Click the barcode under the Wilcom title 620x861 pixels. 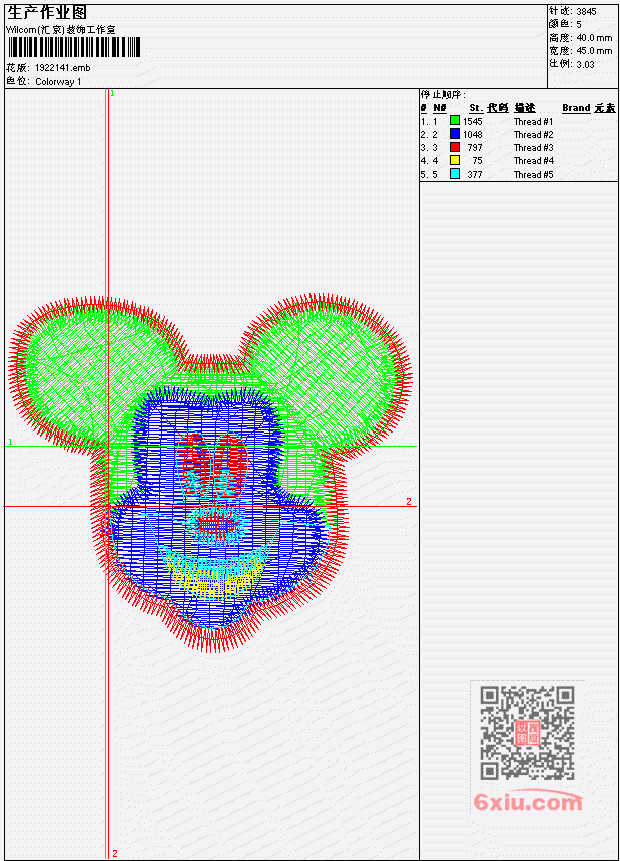pos(74,47)
